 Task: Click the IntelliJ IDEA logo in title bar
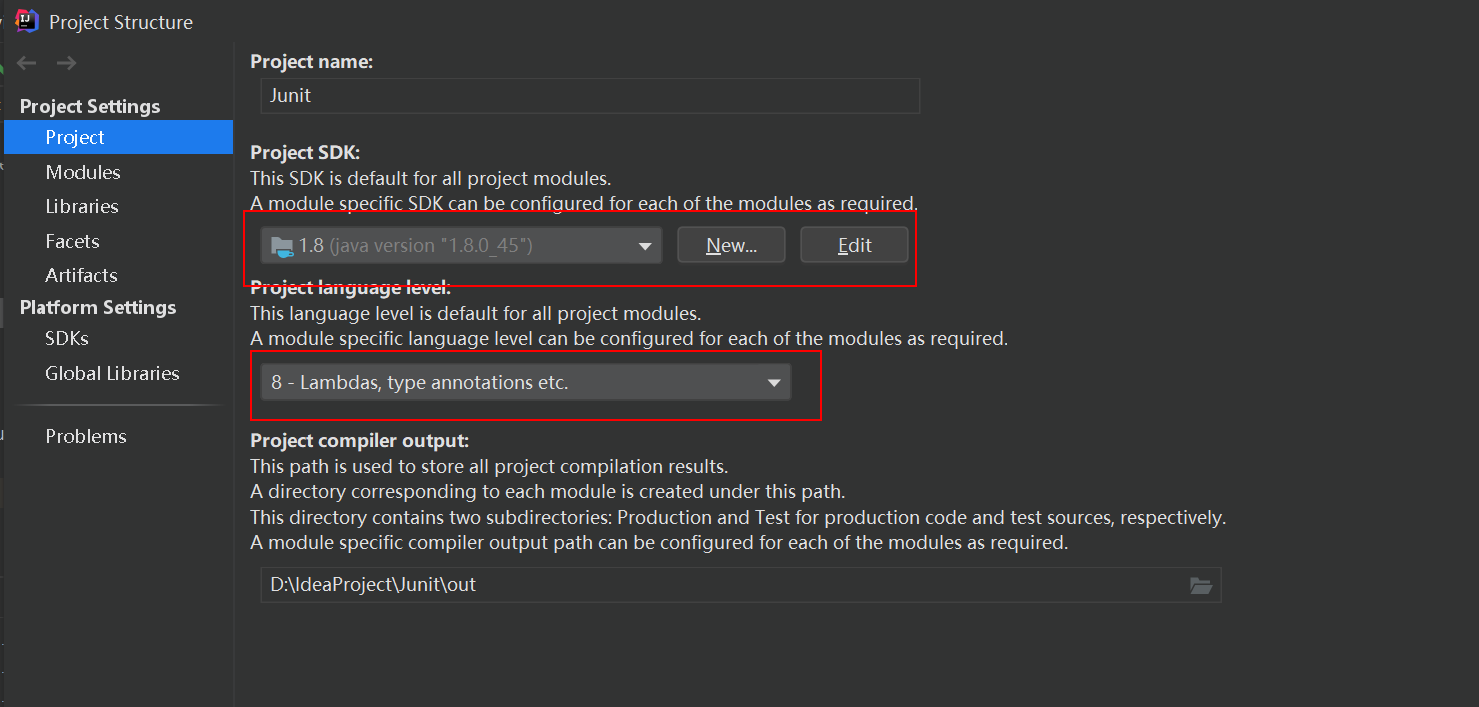tap(27, 21)
